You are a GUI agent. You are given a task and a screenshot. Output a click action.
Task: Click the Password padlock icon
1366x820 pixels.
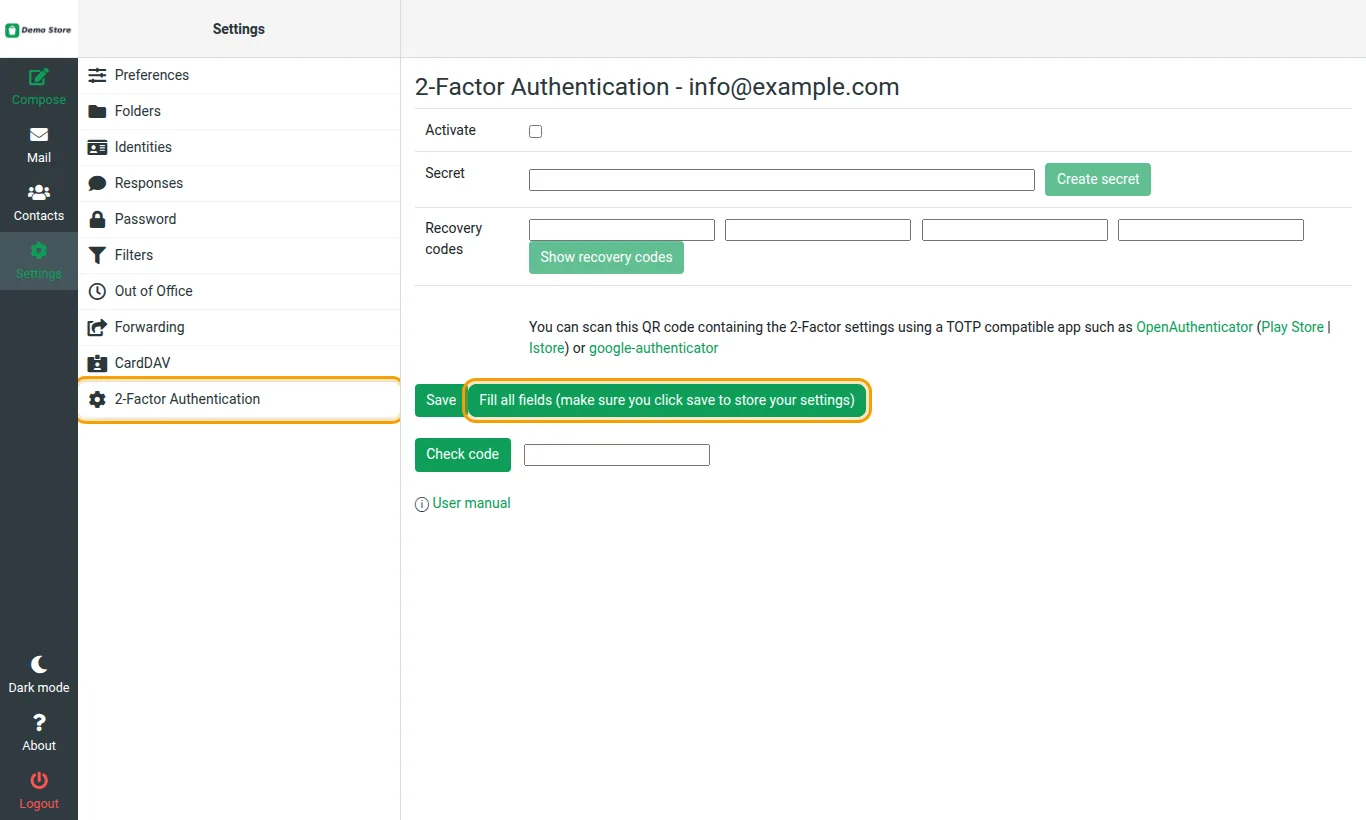coord(97,219)
